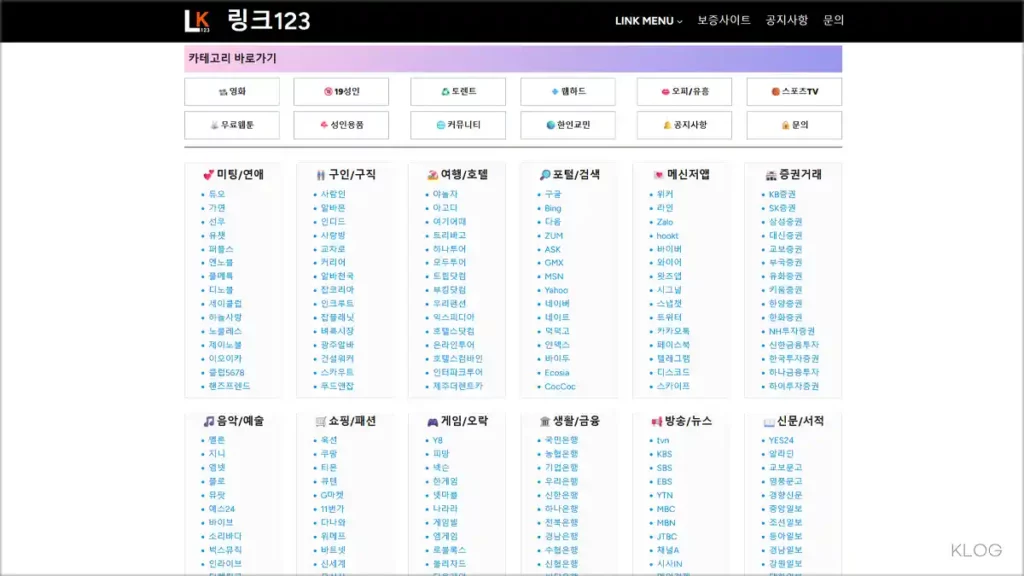Click the magnifier icon beside 포털/검색

tap(545, 175)
